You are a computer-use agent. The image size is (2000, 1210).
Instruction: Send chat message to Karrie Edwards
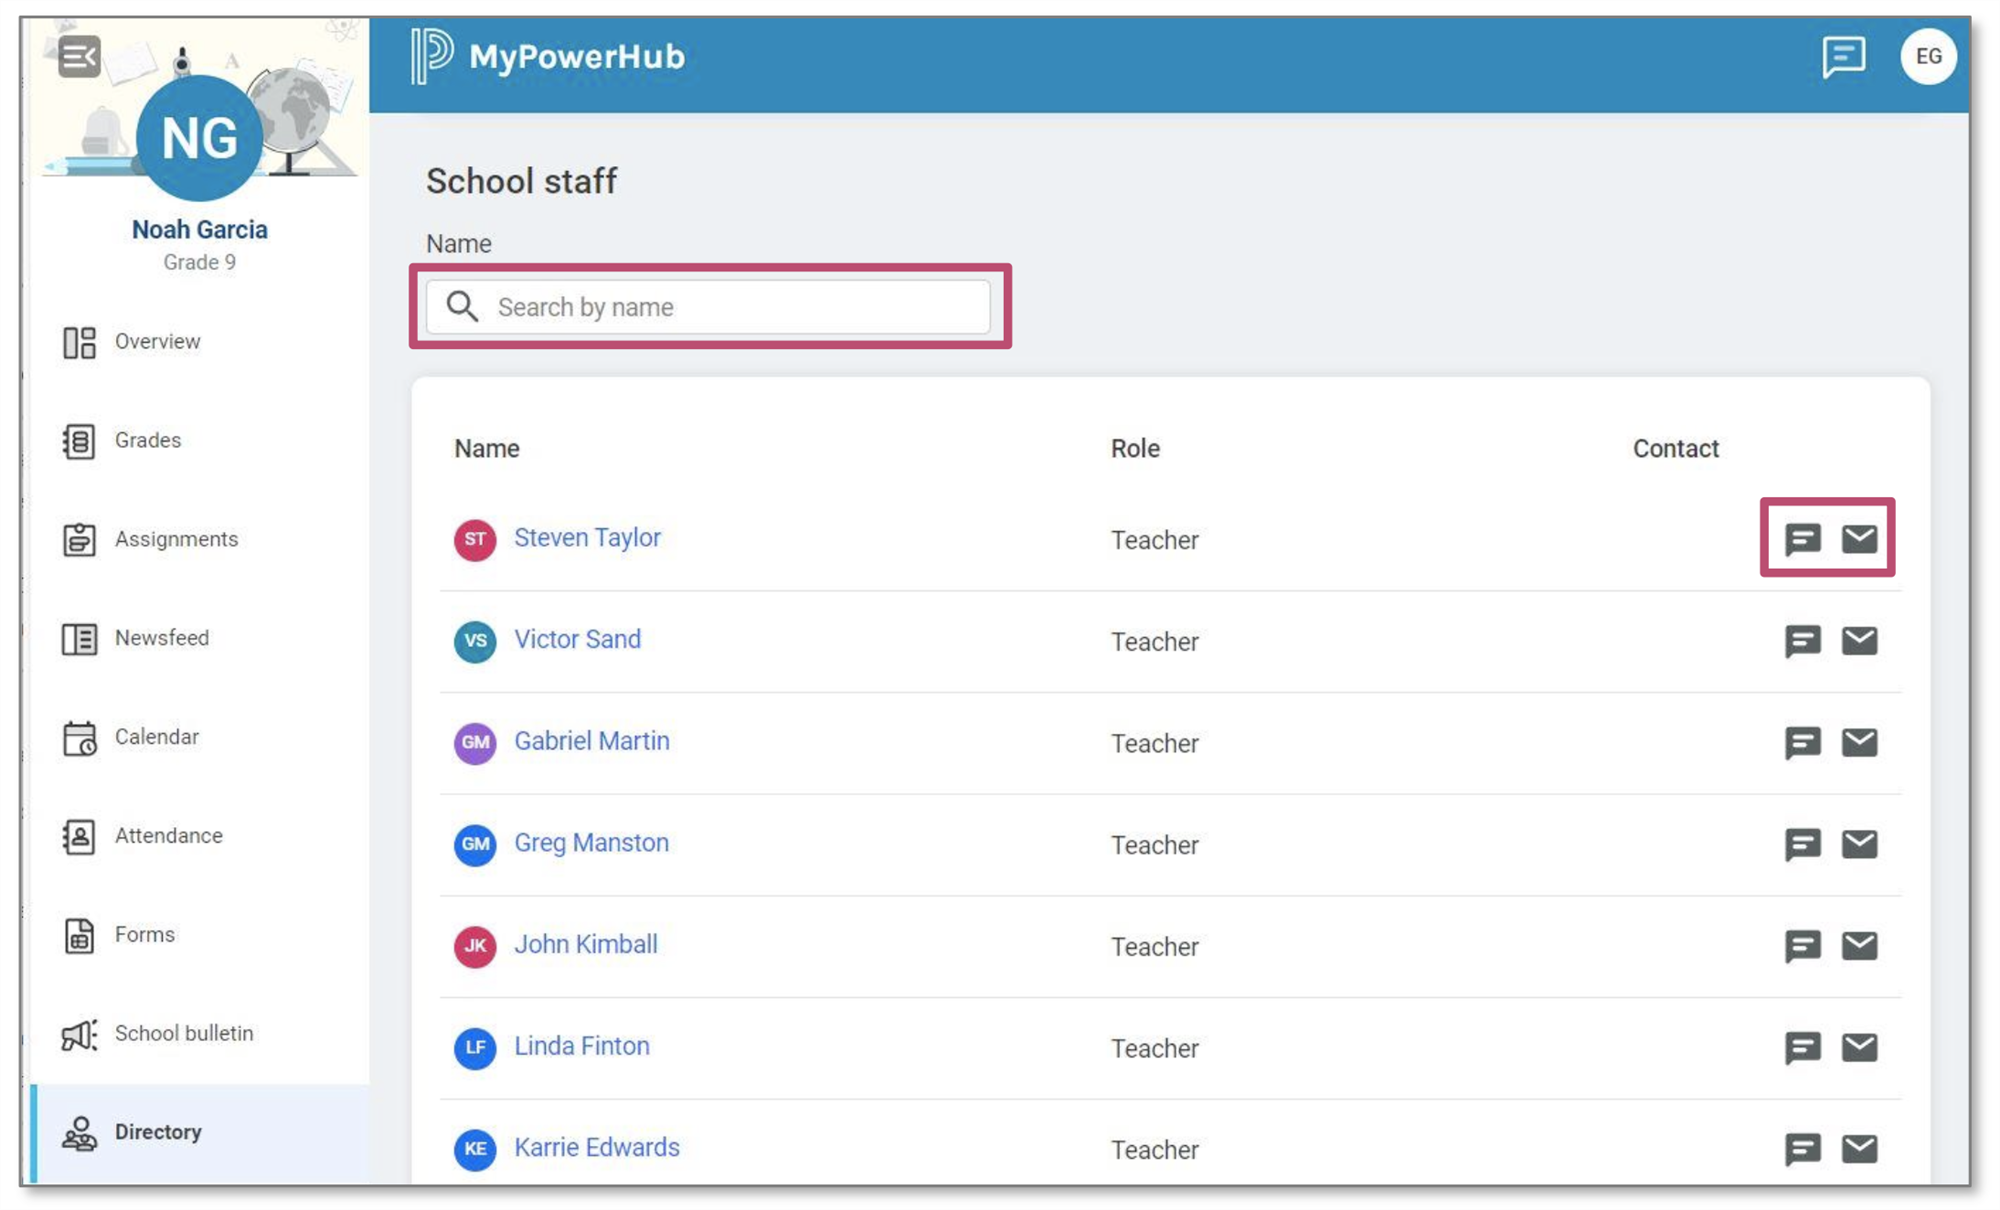(x=1803, y=1150)
